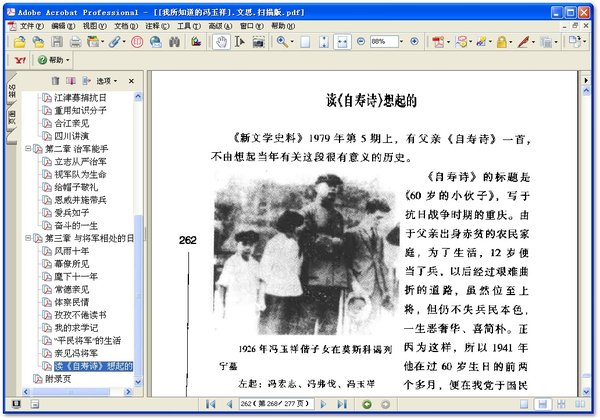Open the 文件 menu
Screen dimensions: 600x420
31,26
